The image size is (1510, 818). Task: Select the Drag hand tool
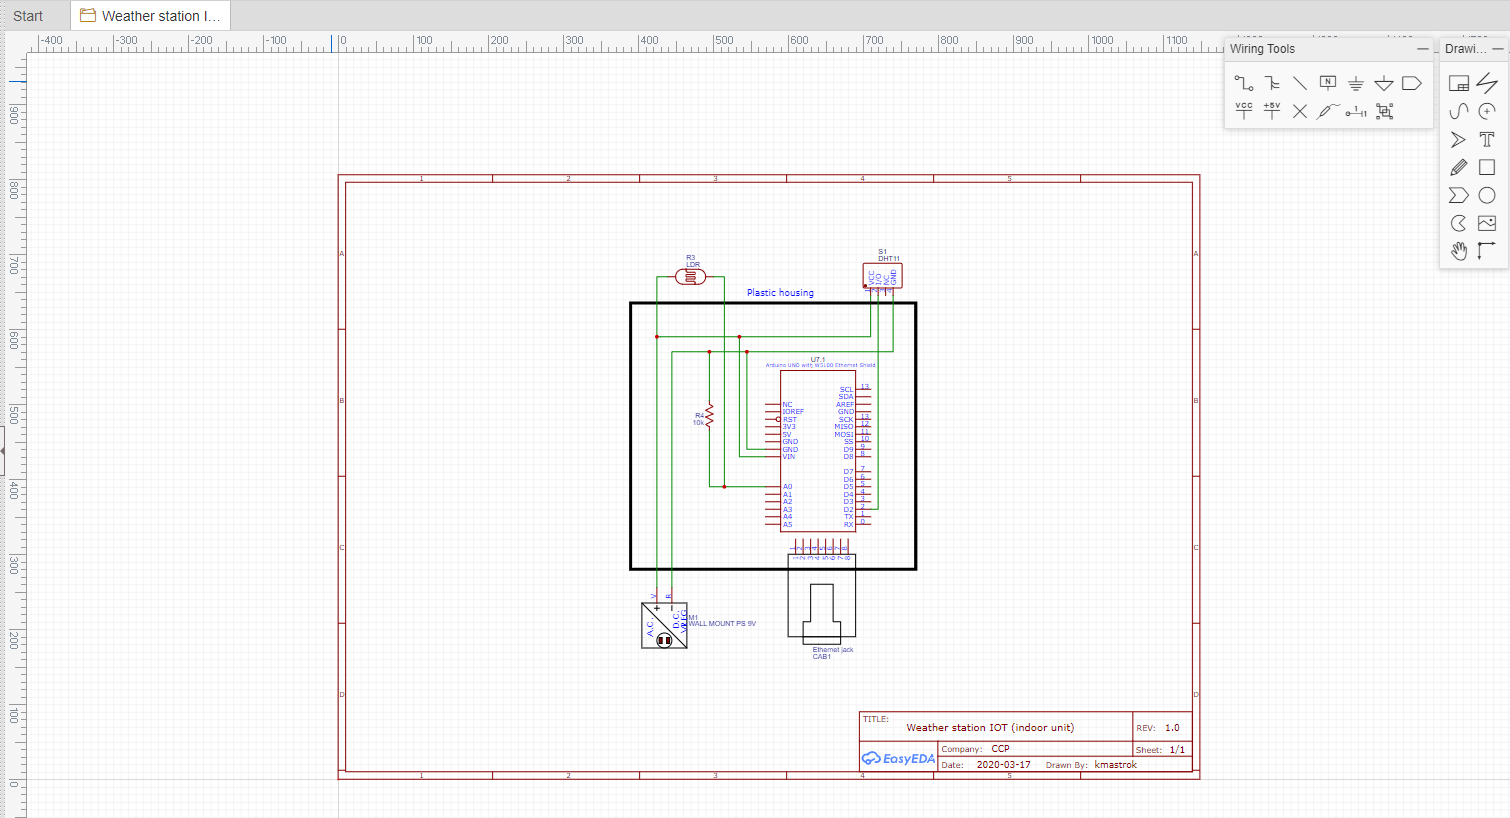click(x=1459, y=251)
